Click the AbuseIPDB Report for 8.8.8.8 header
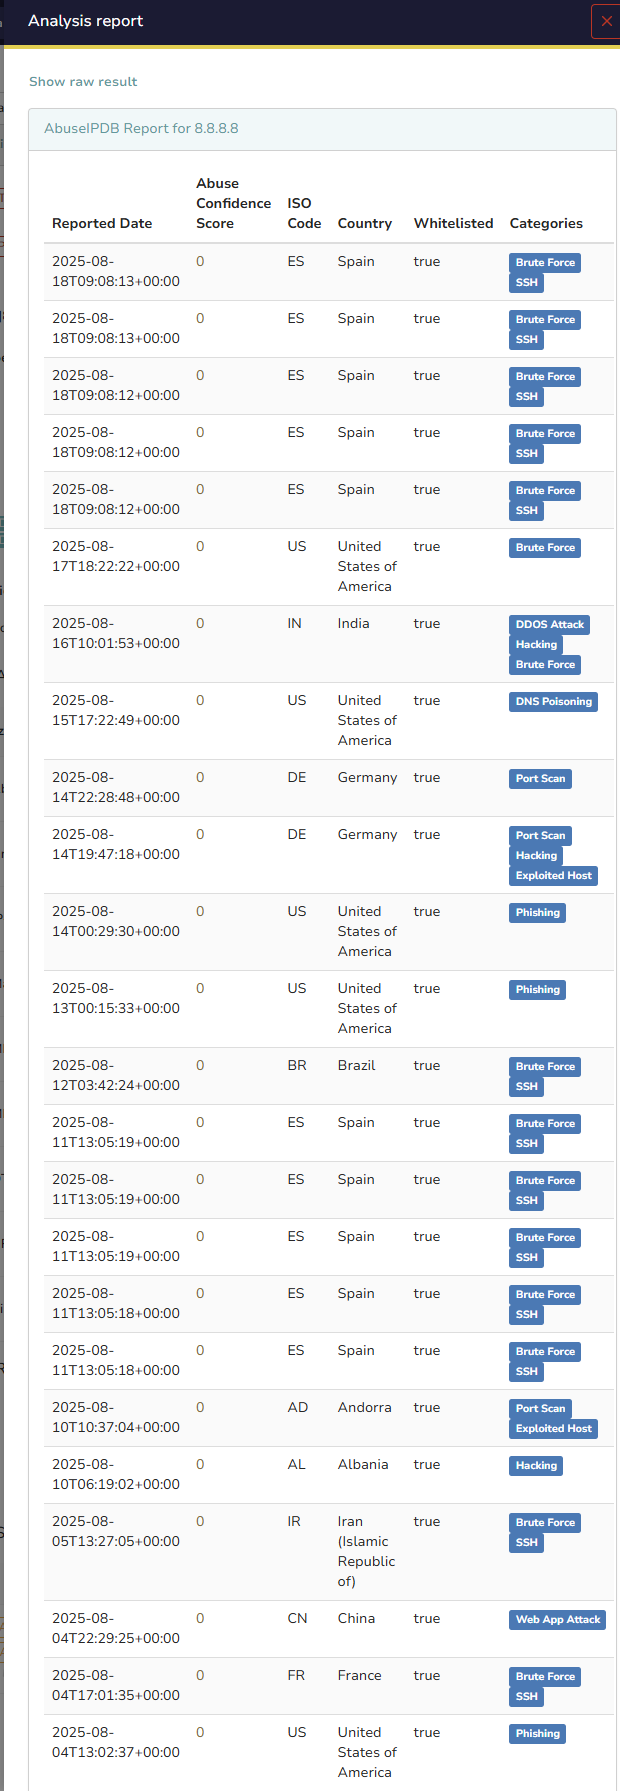 click(141, 129)
